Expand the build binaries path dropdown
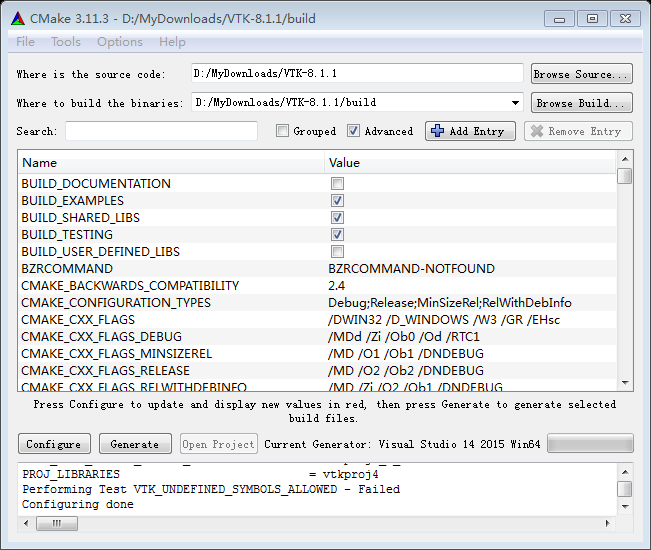The width and height of the screenshot is (651, 550). tap(515, 103)
